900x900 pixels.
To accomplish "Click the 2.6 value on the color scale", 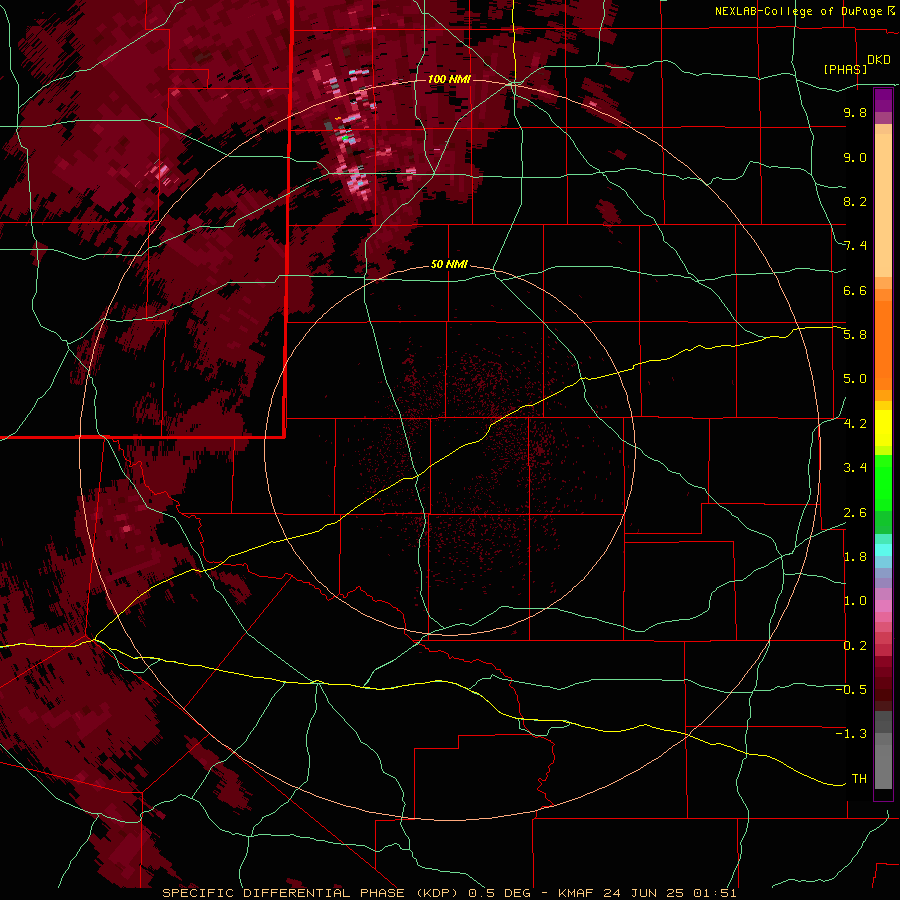I will tap(855, 513).
